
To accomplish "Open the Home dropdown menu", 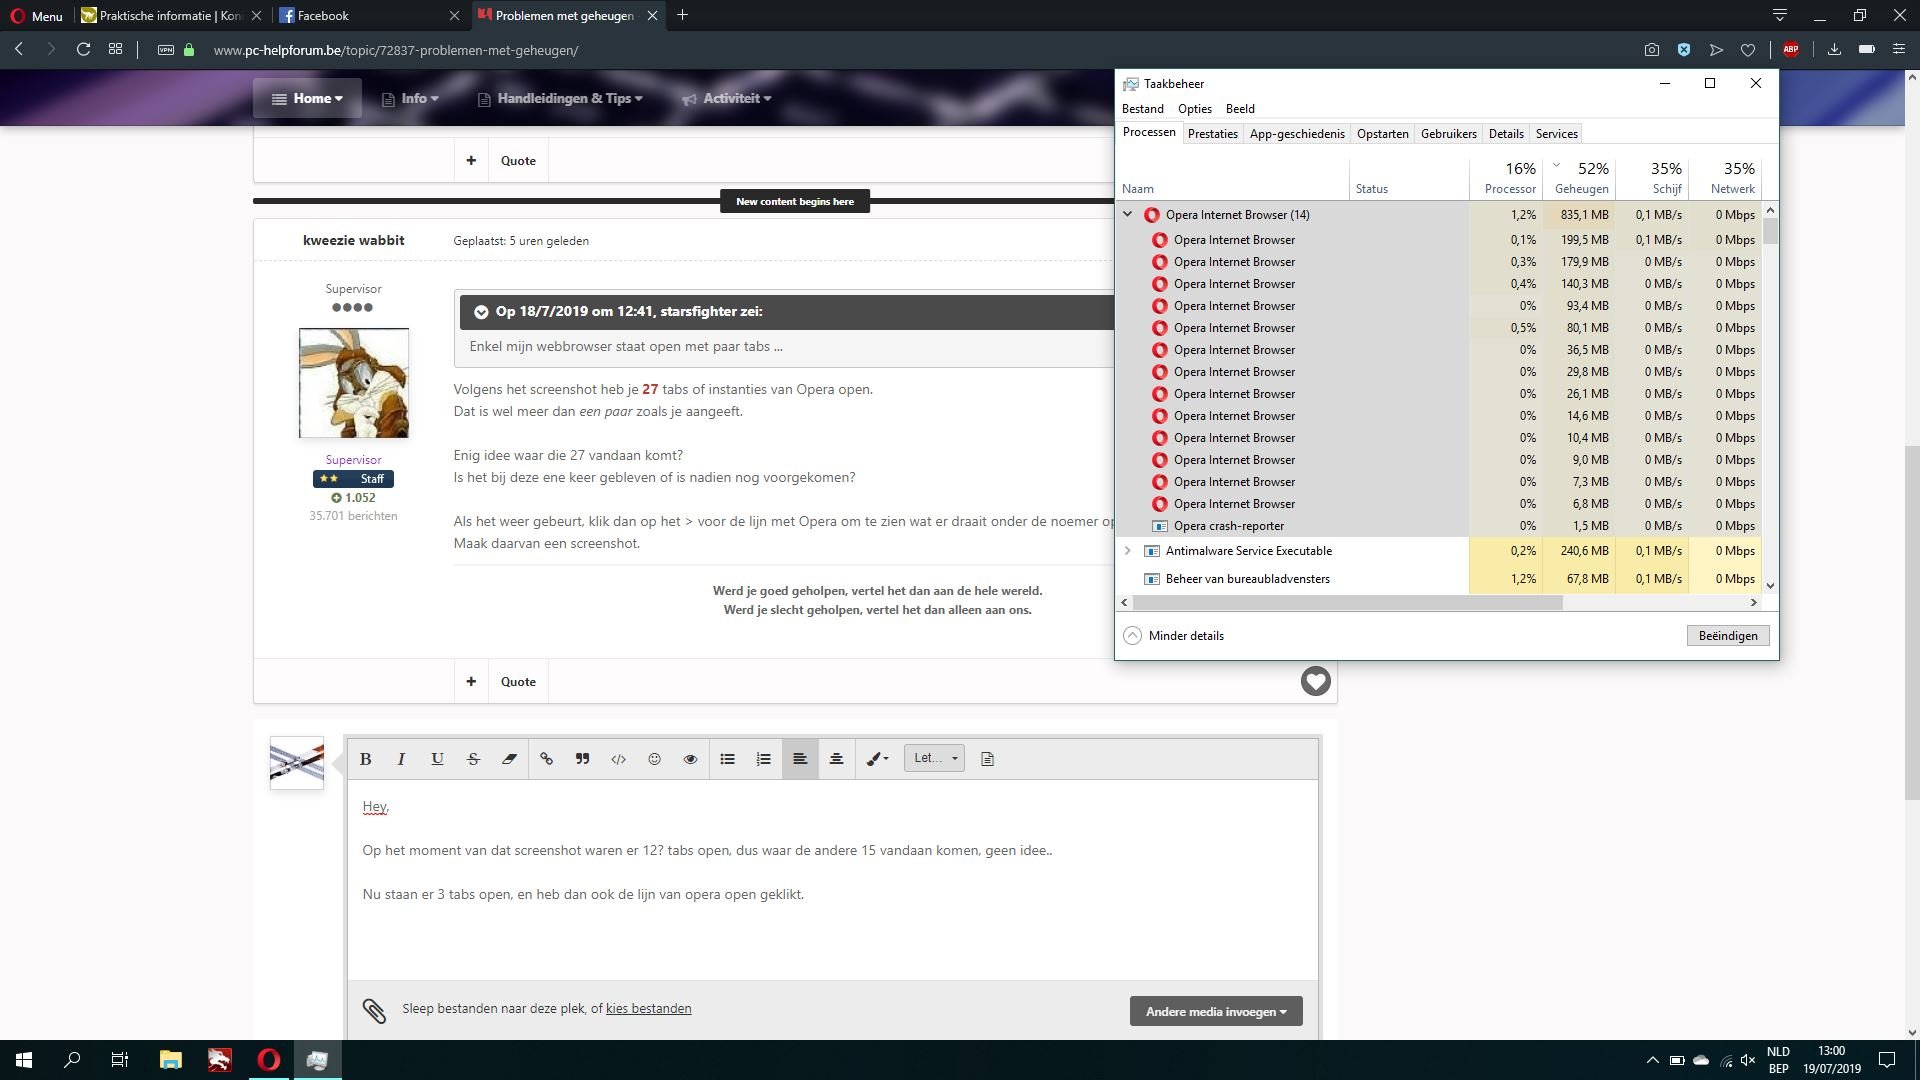I will tap(307, 98).
